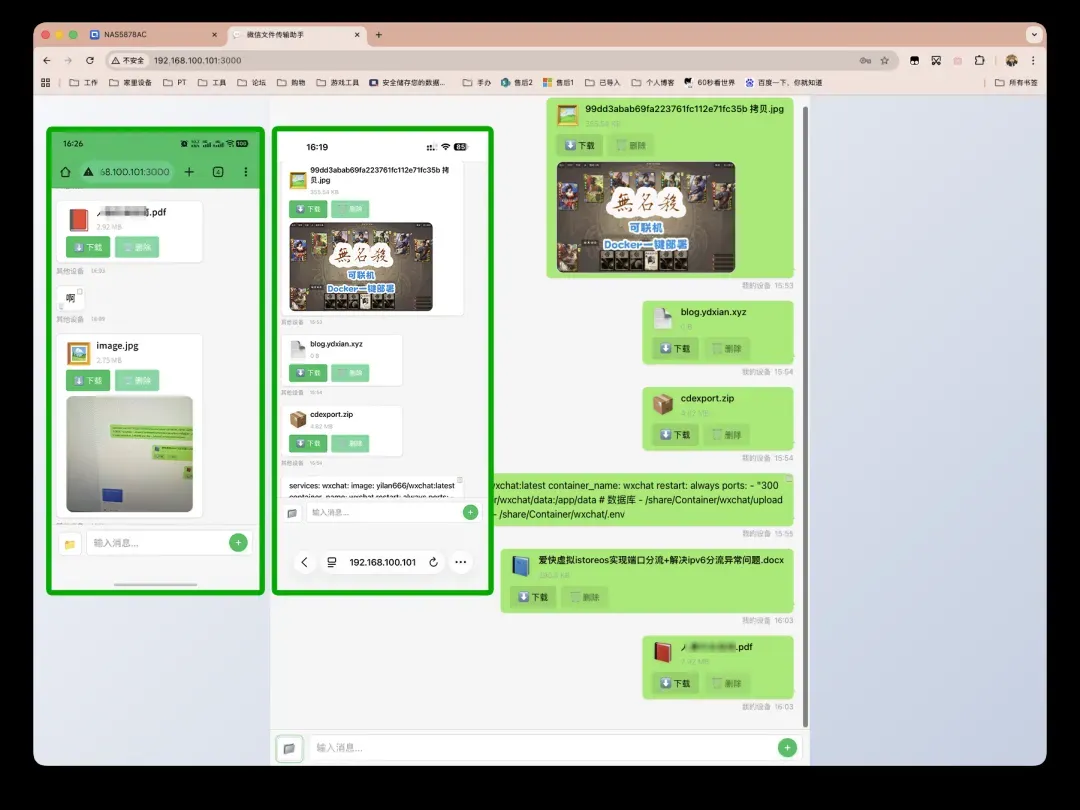Download blog.ydxian.xyz in main chat
The height and width of the screenshot is (810, 1080).
tap(675, 349)
